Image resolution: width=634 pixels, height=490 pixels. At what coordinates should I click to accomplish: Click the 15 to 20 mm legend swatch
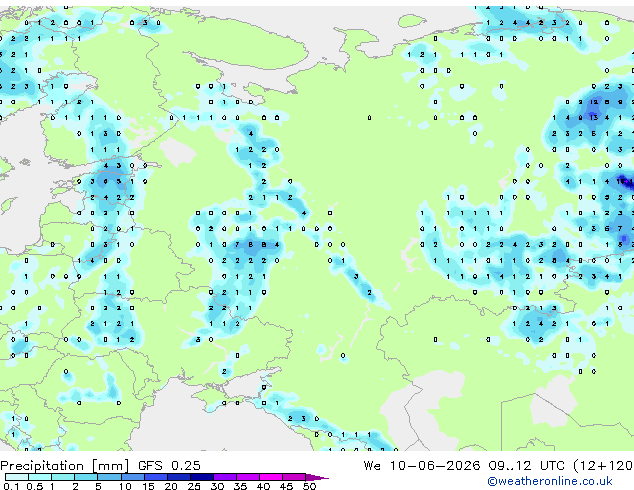[x=156, y=477]
